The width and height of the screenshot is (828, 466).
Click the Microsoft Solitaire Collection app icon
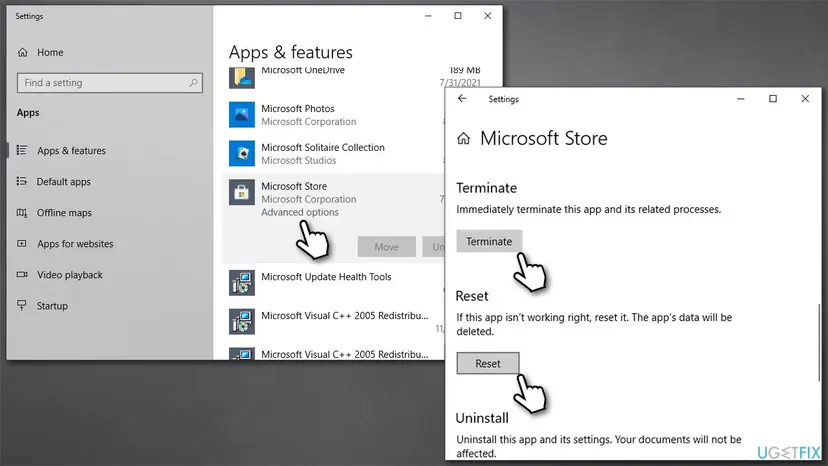pos(242,153)
